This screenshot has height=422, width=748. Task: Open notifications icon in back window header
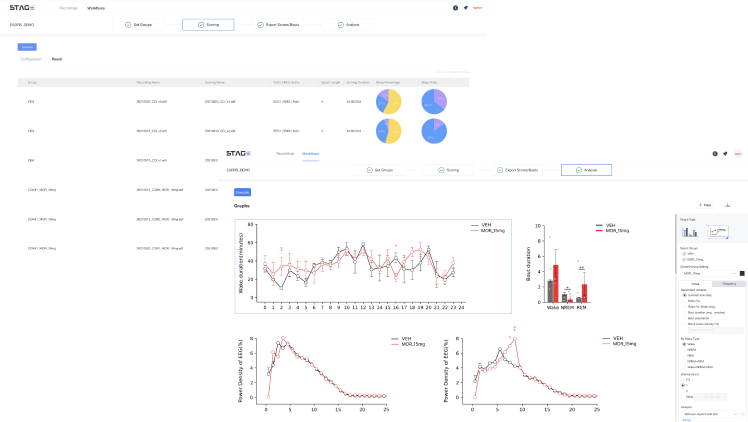[465, 7]
